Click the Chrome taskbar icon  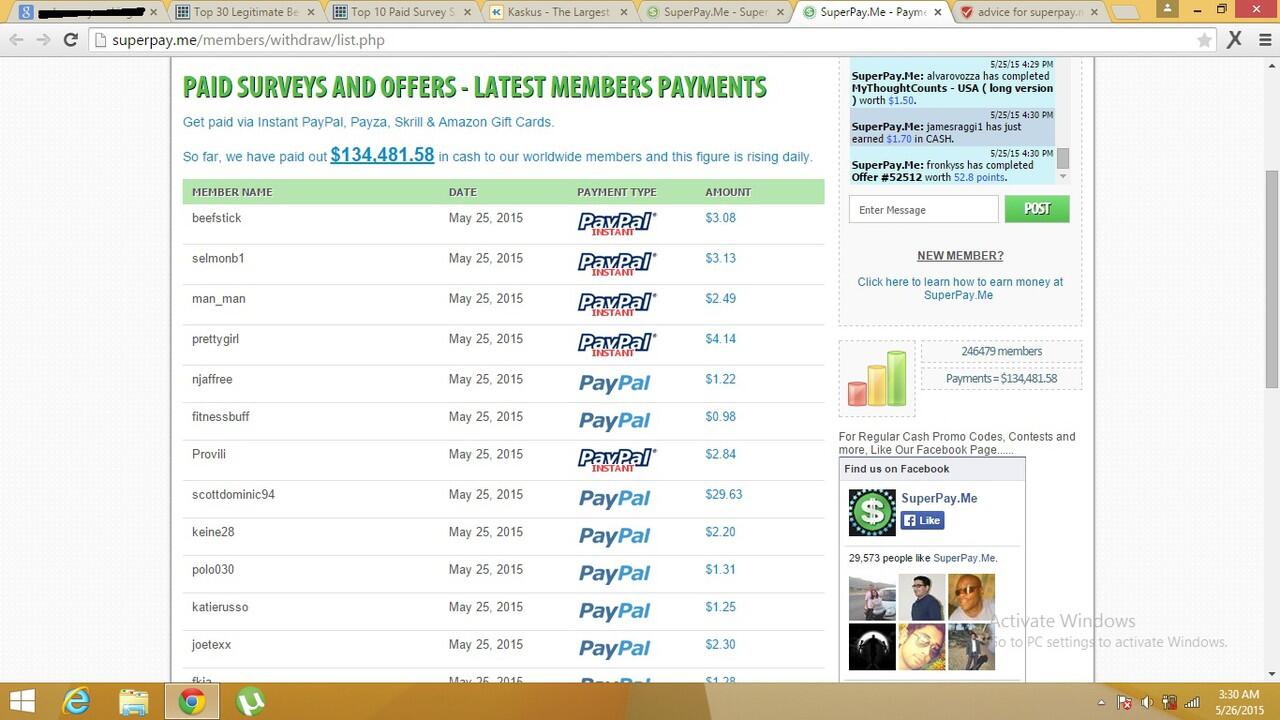pyautogui.click(x=192, y=701)
